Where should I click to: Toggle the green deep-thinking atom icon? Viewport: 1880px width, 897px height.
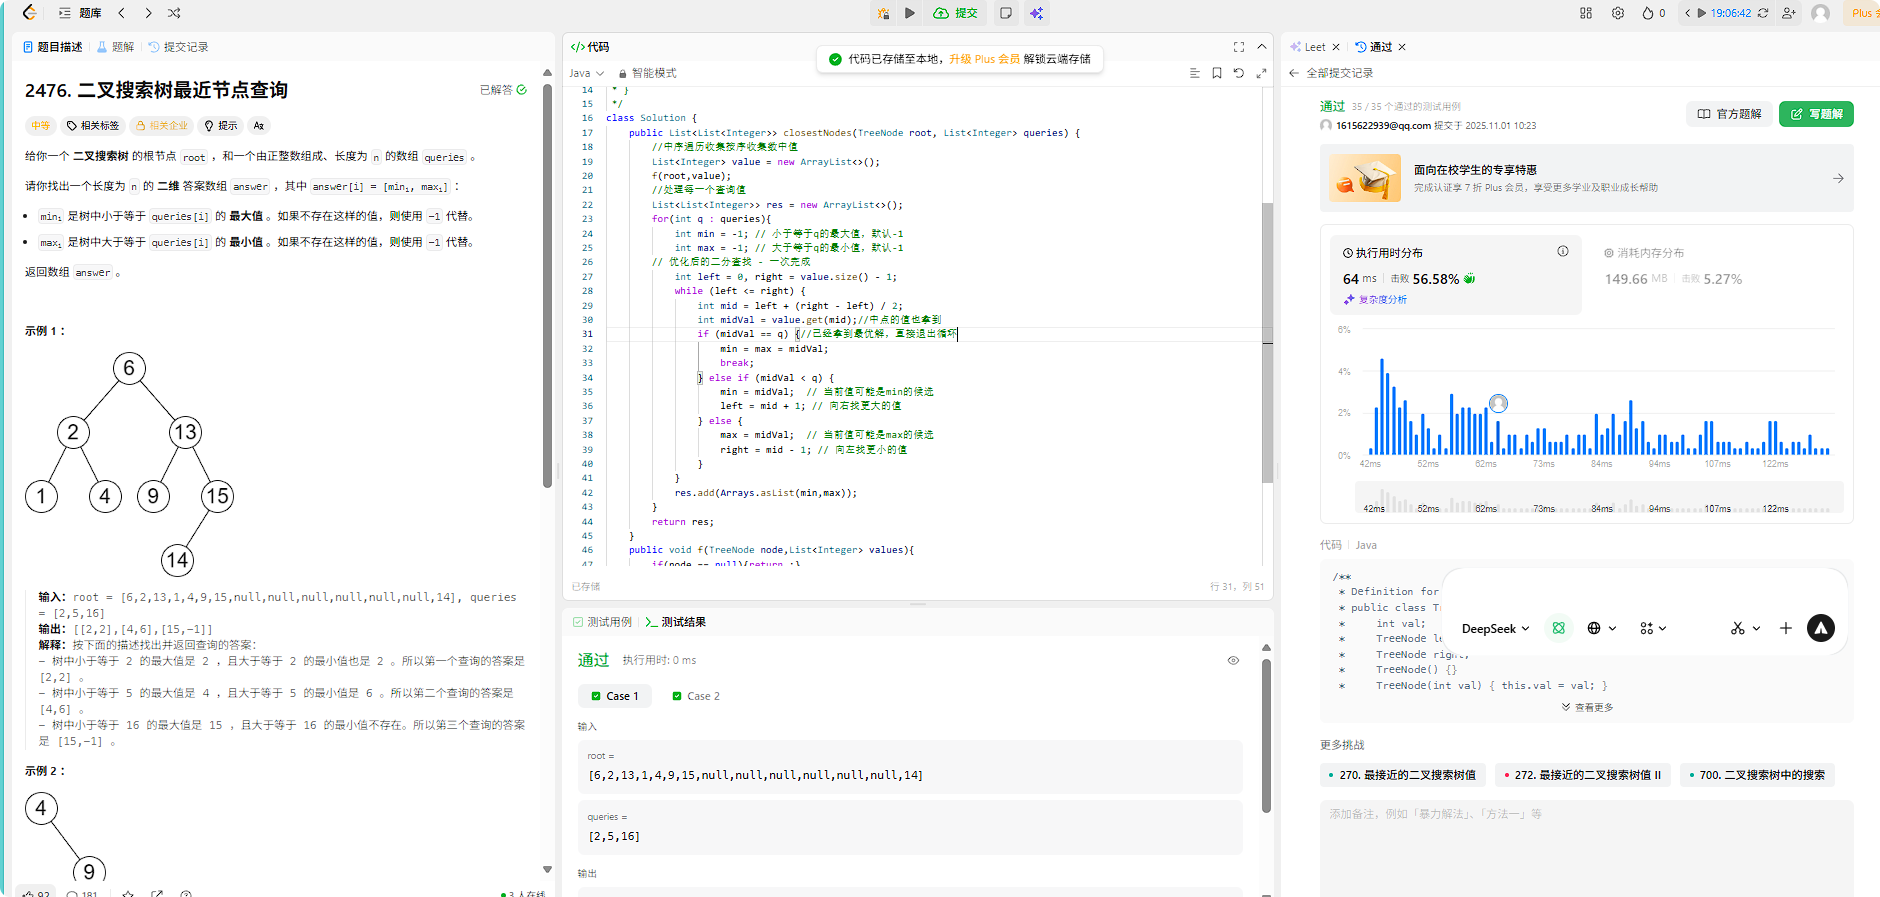pyautogui.click(x=1558, y=628)
